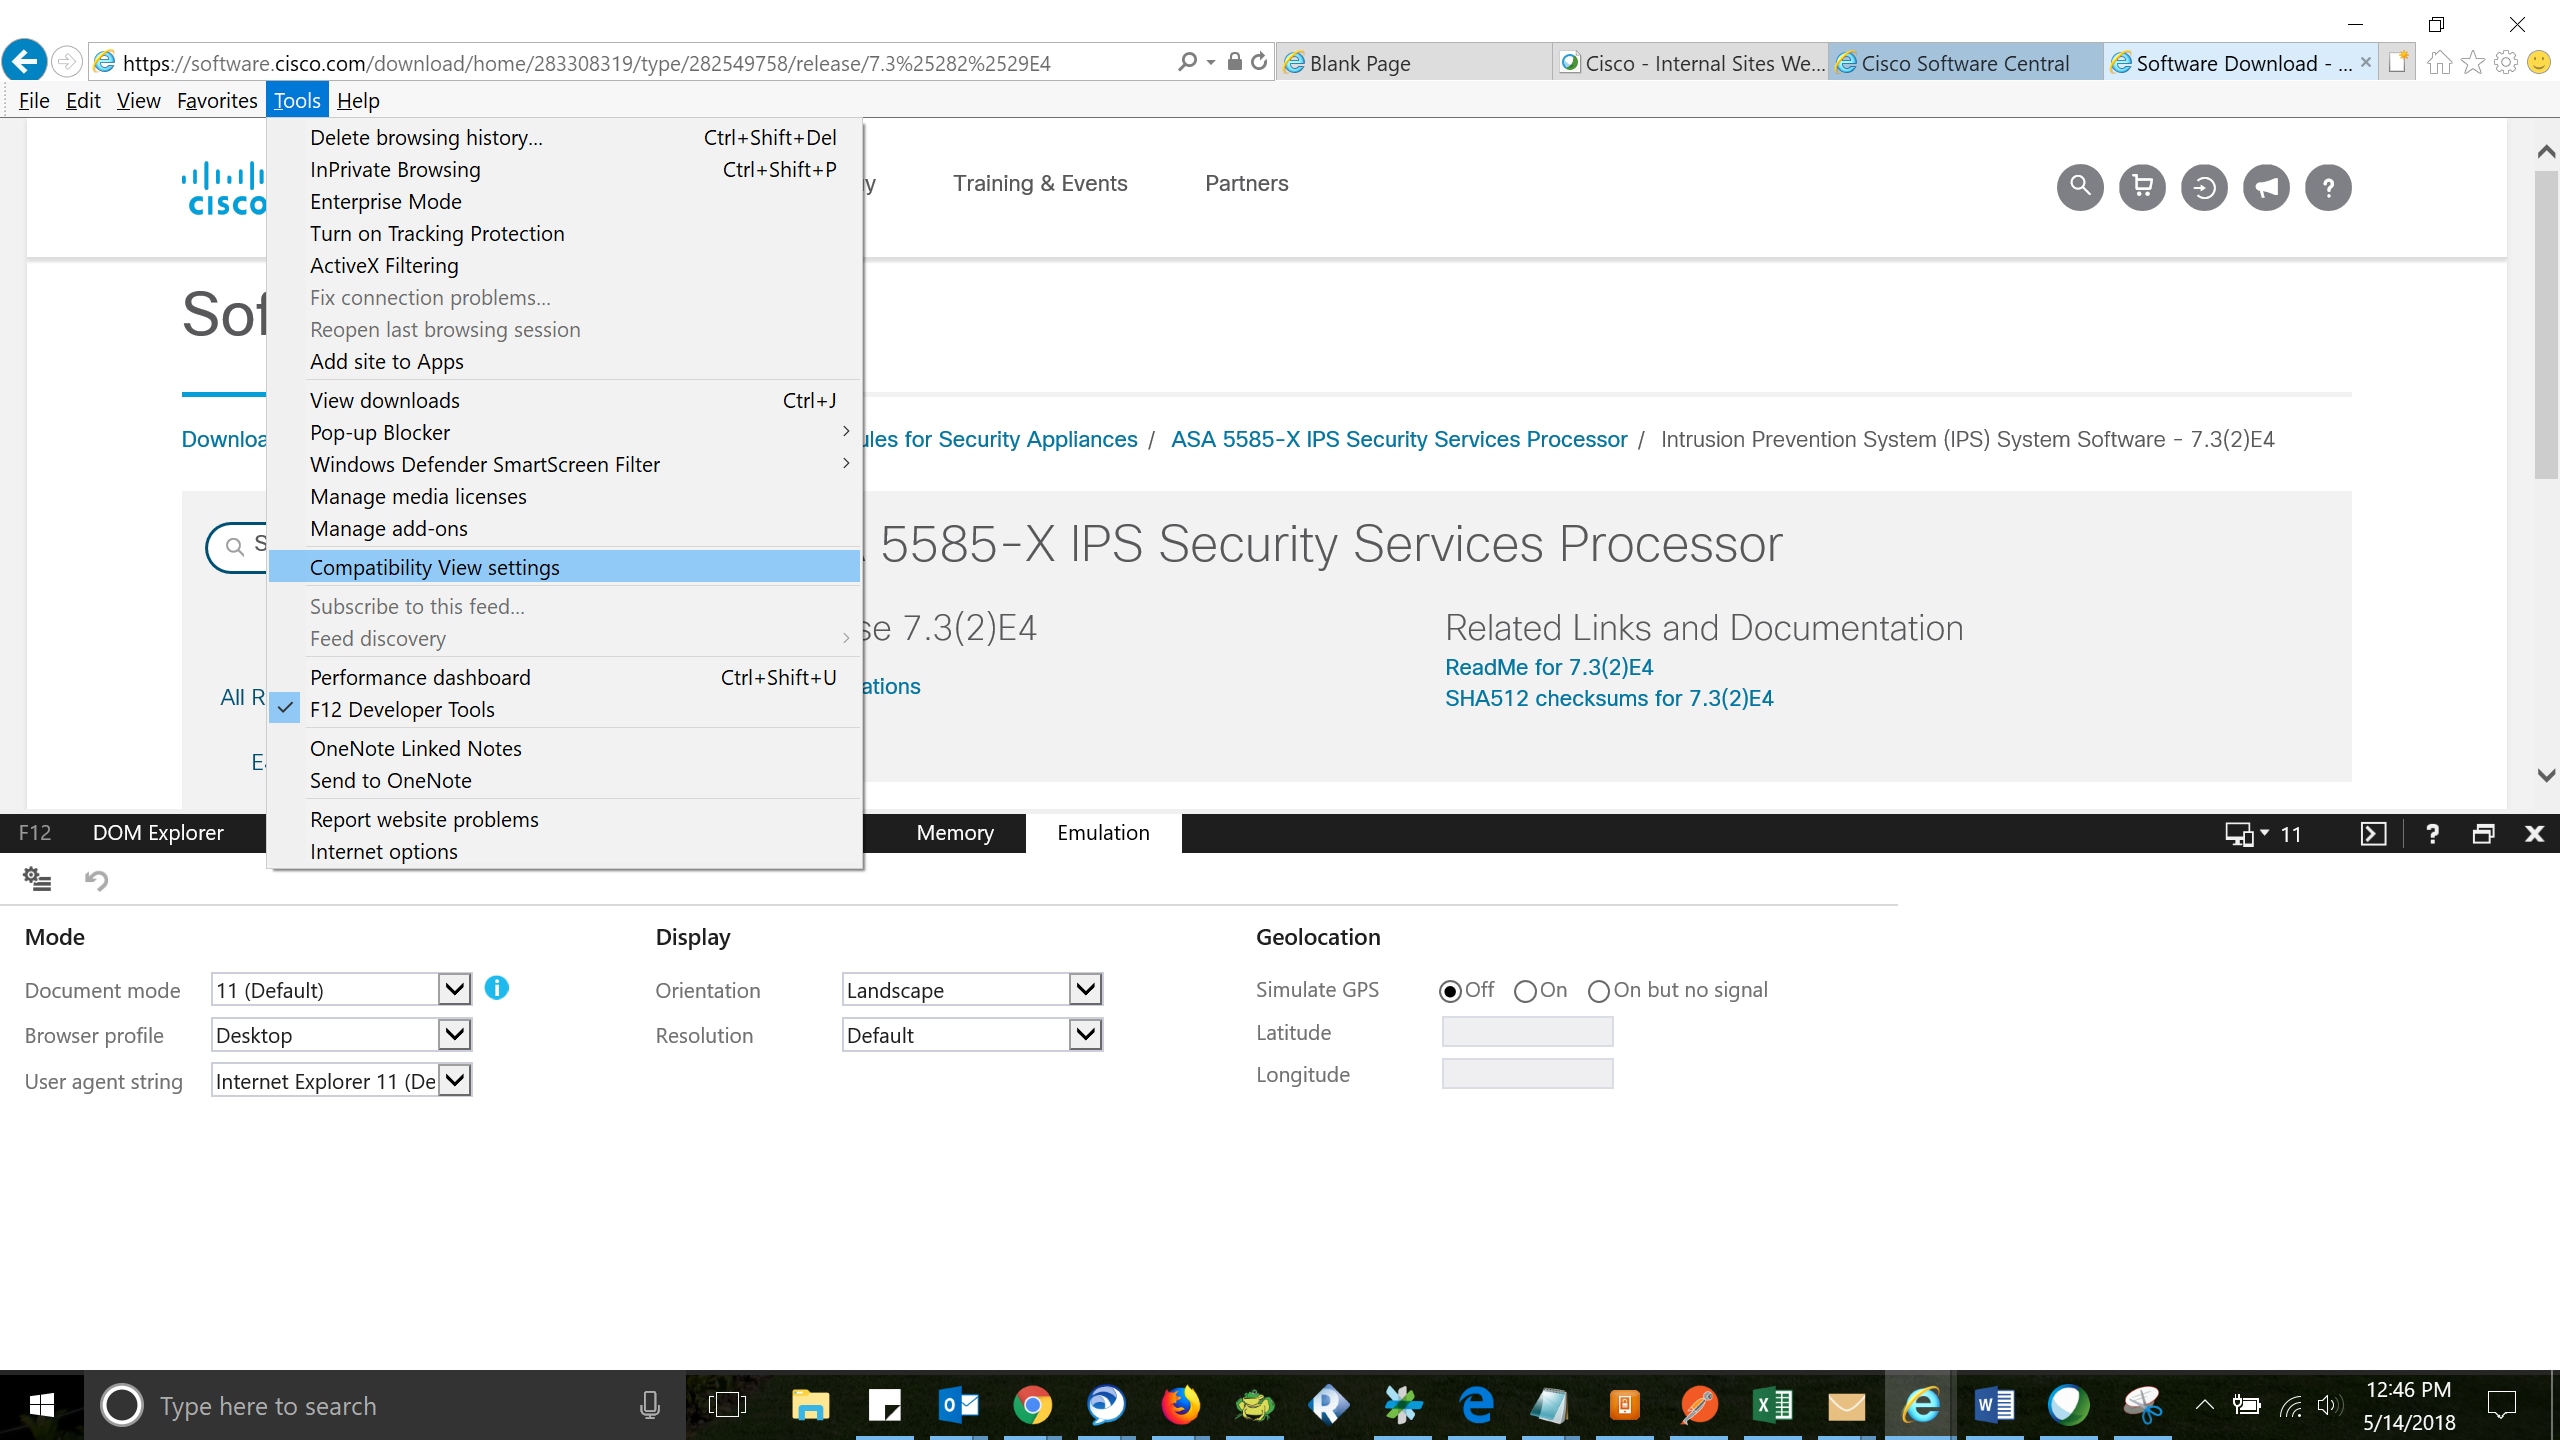Viewport: 2560px width, 1440px height.
Task: Click the refresh page icon in address bar
Action: [1260, 62]
